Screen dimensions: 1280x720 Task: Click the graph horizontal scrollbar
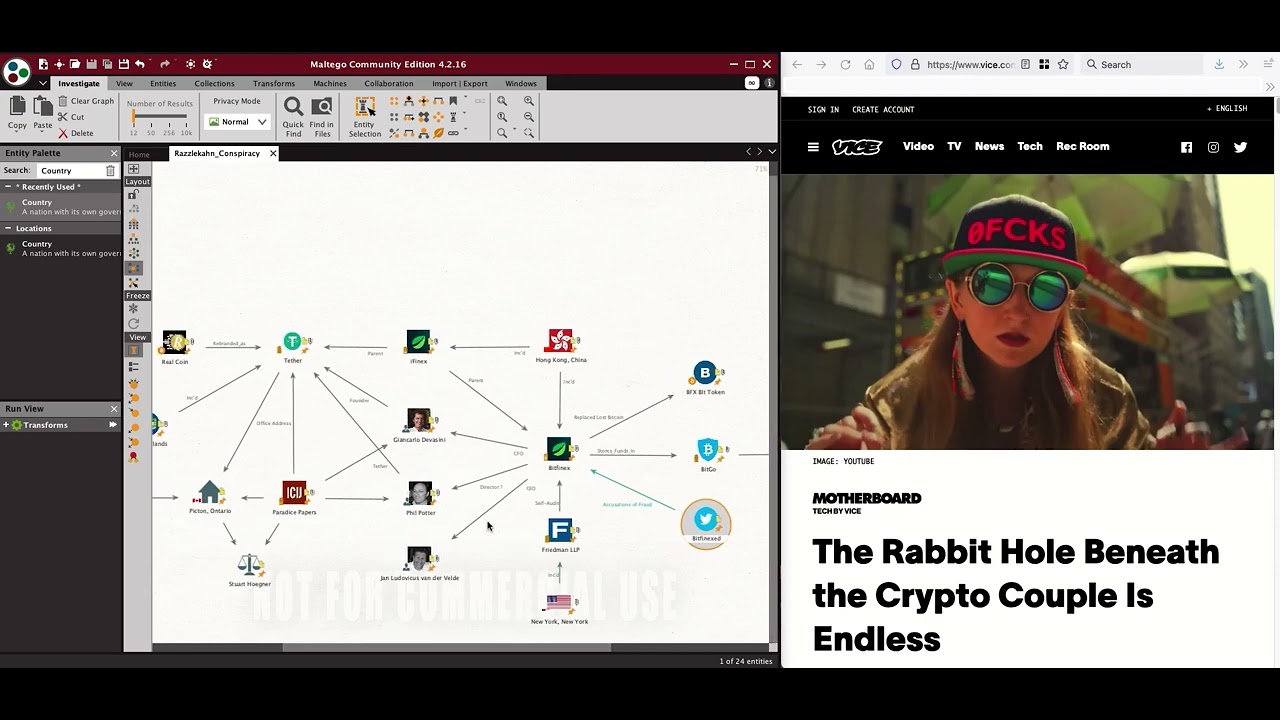pos(446,647)
